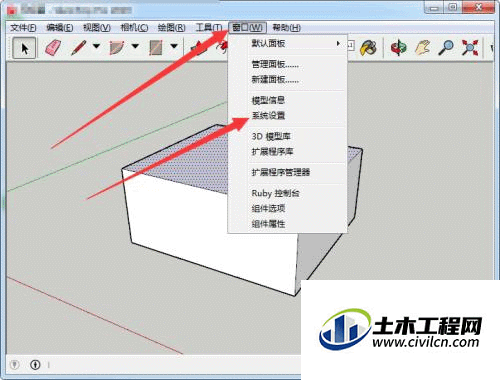The image size is (500, 380).
Task: Open the 帮助(H) menu
Action: coord(286,28)
